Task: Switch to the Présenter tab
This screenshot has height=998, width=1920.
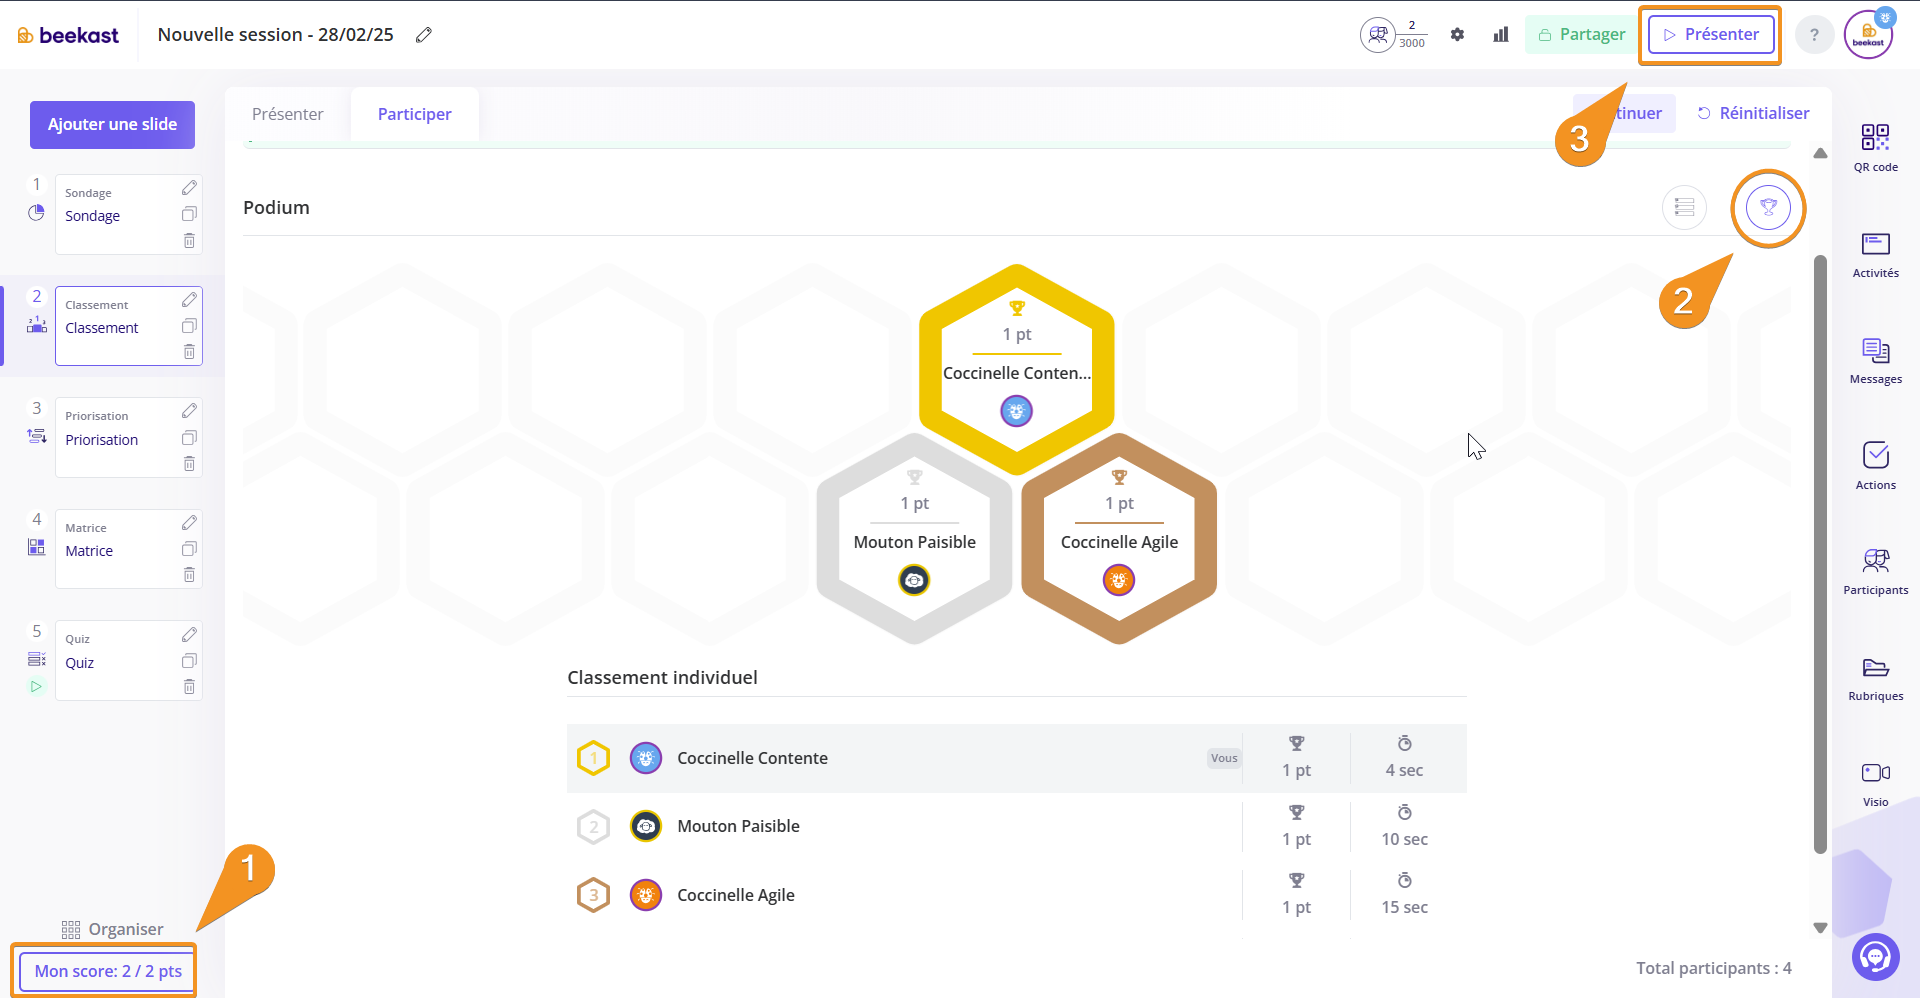Action: pyautogui.click(x=288, y=114)
